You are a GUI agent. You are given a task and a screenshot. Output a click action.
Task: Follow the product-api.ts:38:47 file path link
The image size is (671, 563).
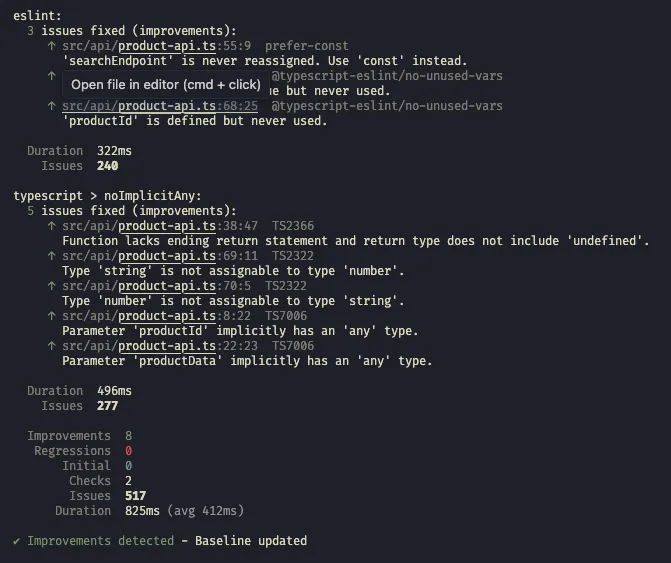(x=160, y=226)
